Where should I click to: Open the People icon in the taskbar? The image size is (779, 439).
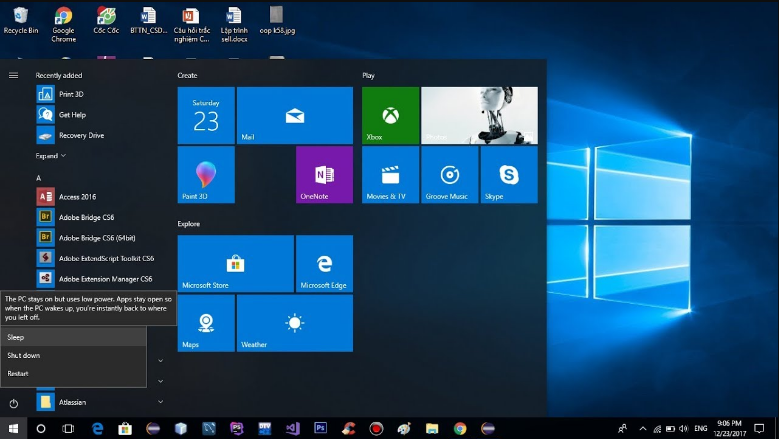click(x=622, y=429)
